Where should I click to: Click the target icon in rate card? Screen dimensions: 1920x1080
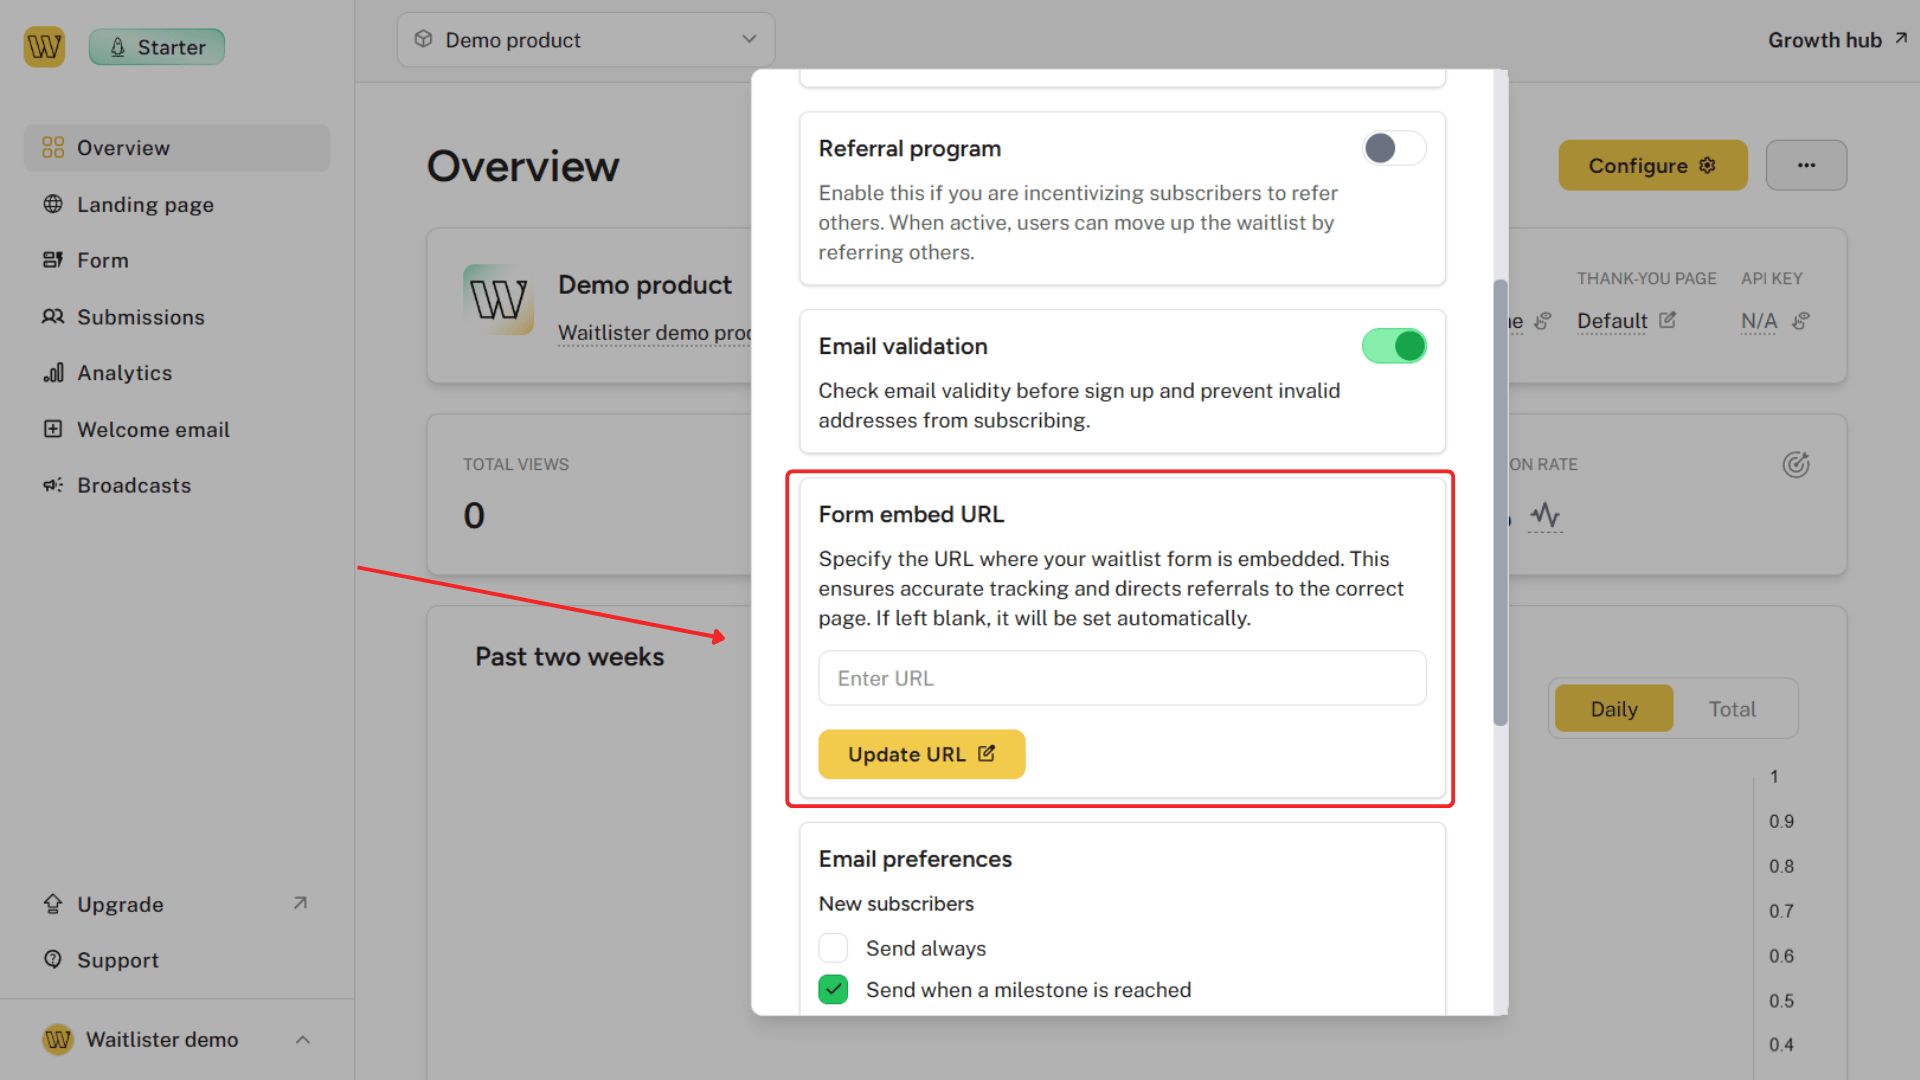(1796, 464)
